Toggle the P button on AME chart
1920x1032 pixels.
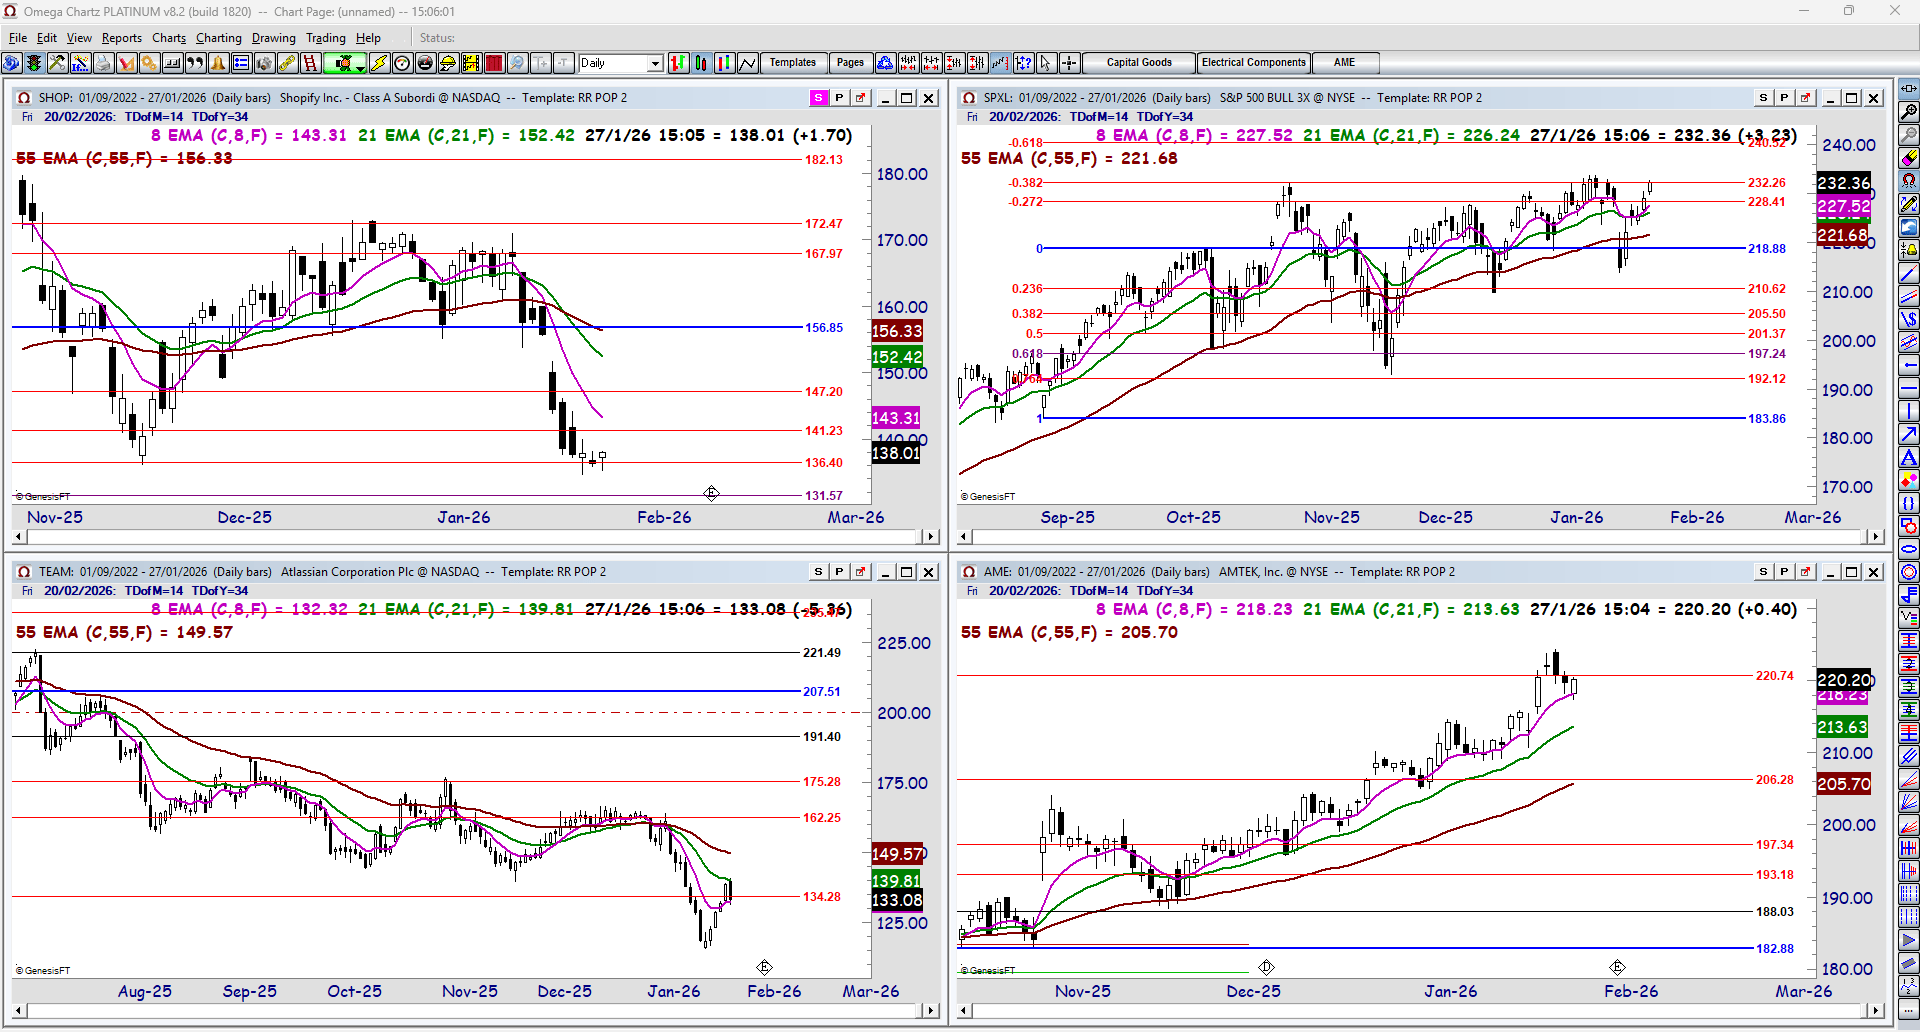coord(1784,572)
